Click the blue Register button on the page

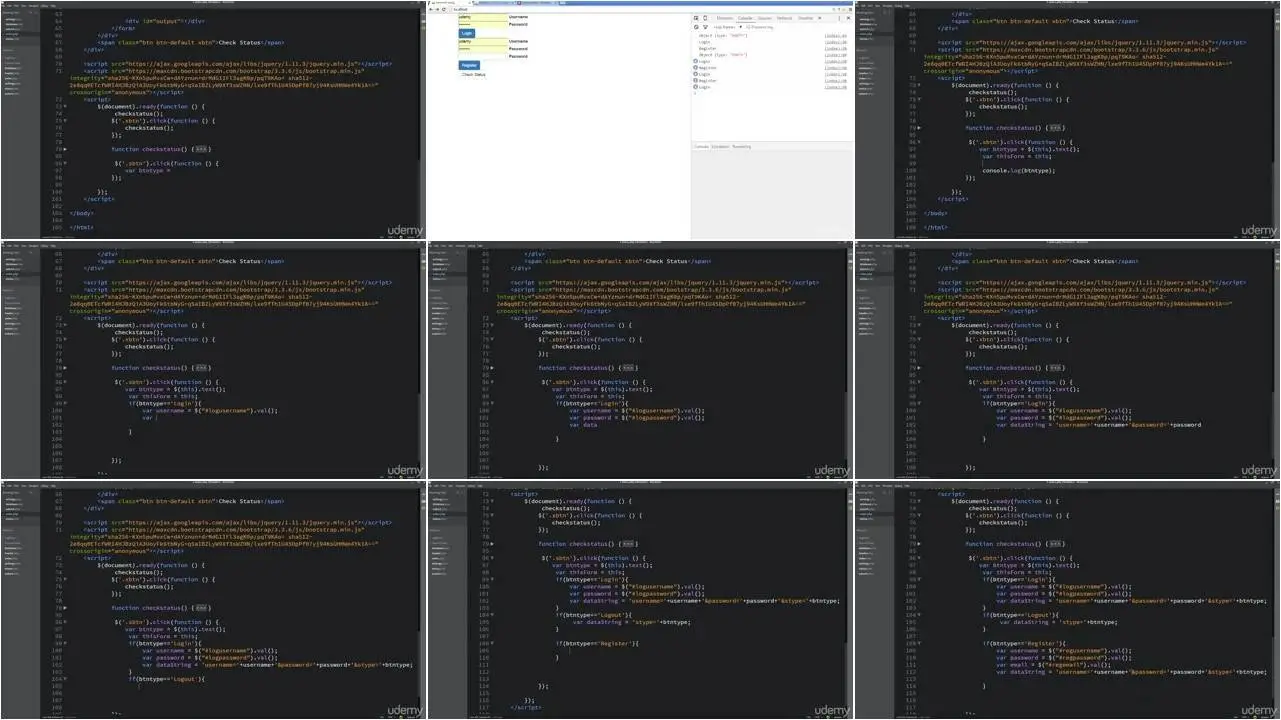click(469, 65)
